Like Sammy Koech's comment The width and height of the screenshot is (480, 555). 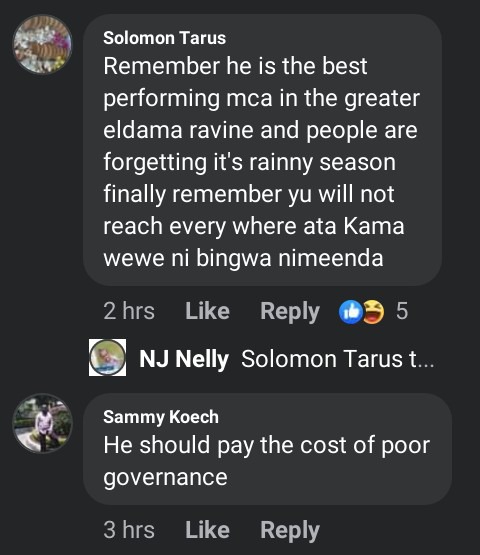click(x=207, y=530)
